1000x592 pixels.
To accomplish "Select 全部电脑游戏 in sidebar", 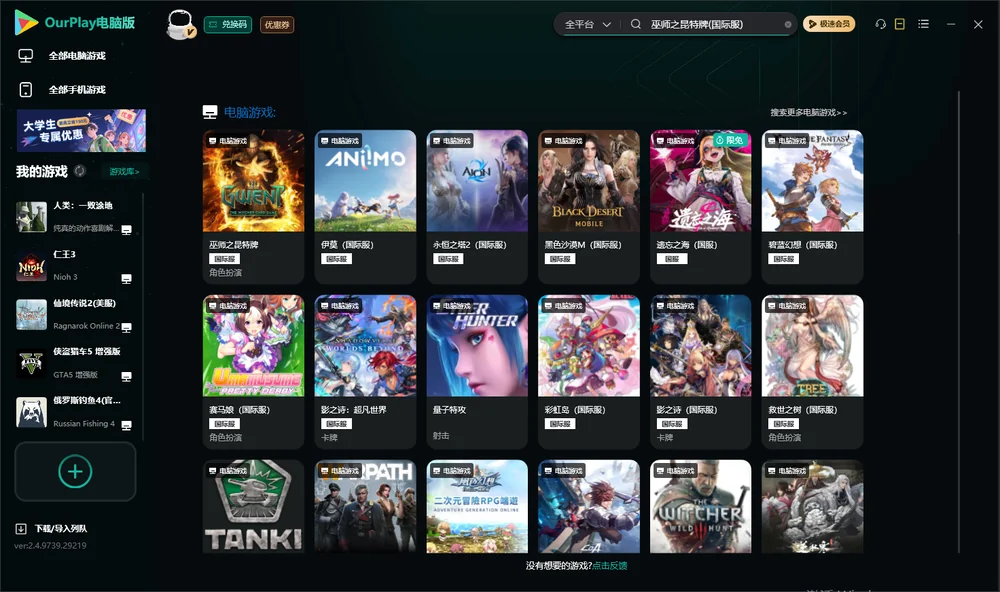I will 77,56.
